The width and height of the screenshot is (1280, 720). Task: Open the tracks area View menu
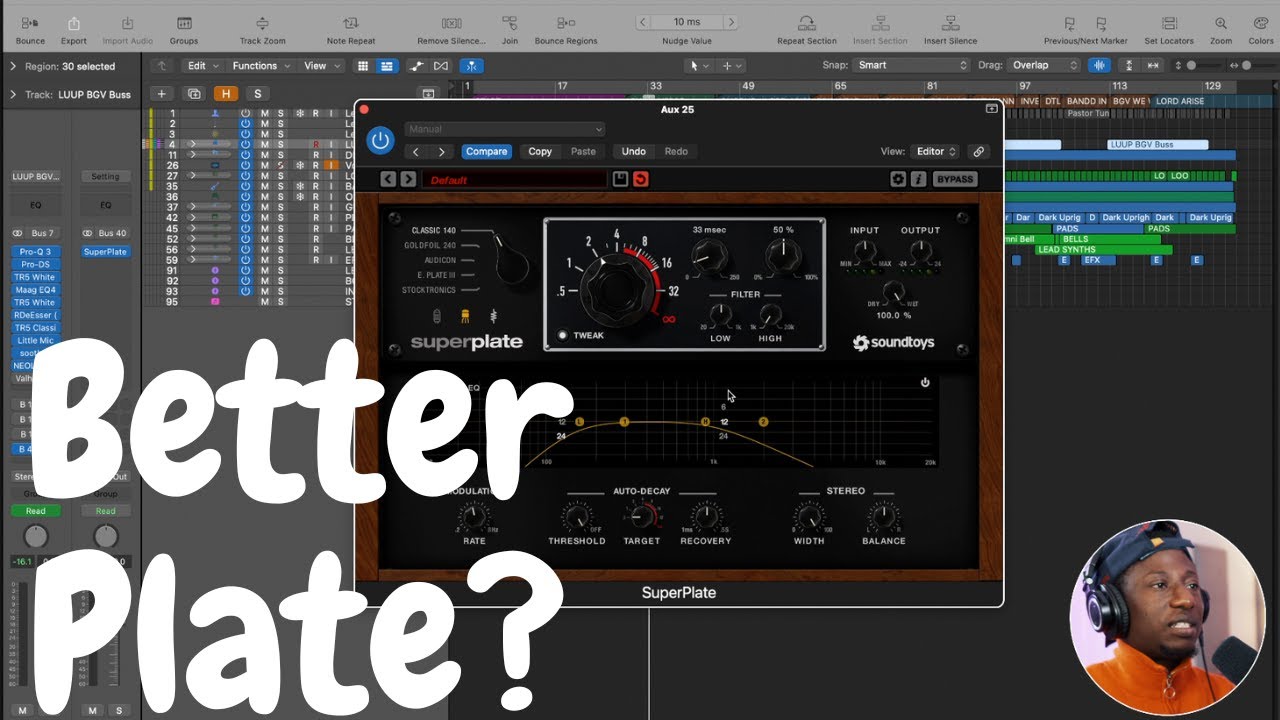pos(321,66)
